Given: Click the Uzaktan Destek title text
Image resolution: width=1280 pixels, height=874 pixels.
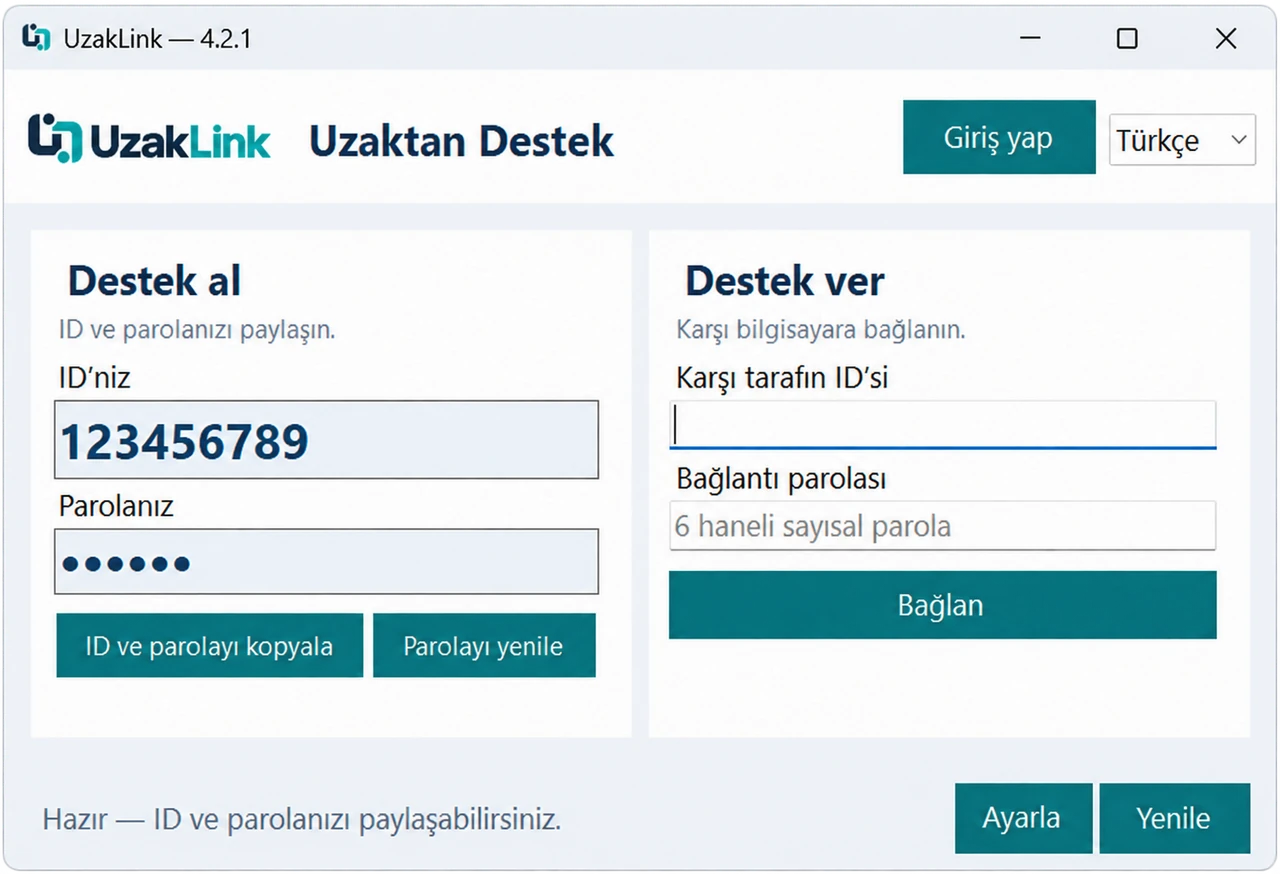Looking at the screenshot, I should point(461,141).
